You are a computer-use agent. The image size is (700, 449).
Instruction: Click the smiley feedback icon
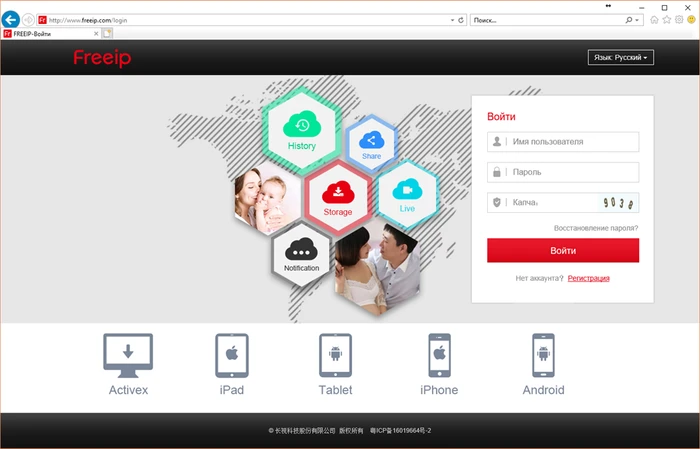(x=692, y=20)
